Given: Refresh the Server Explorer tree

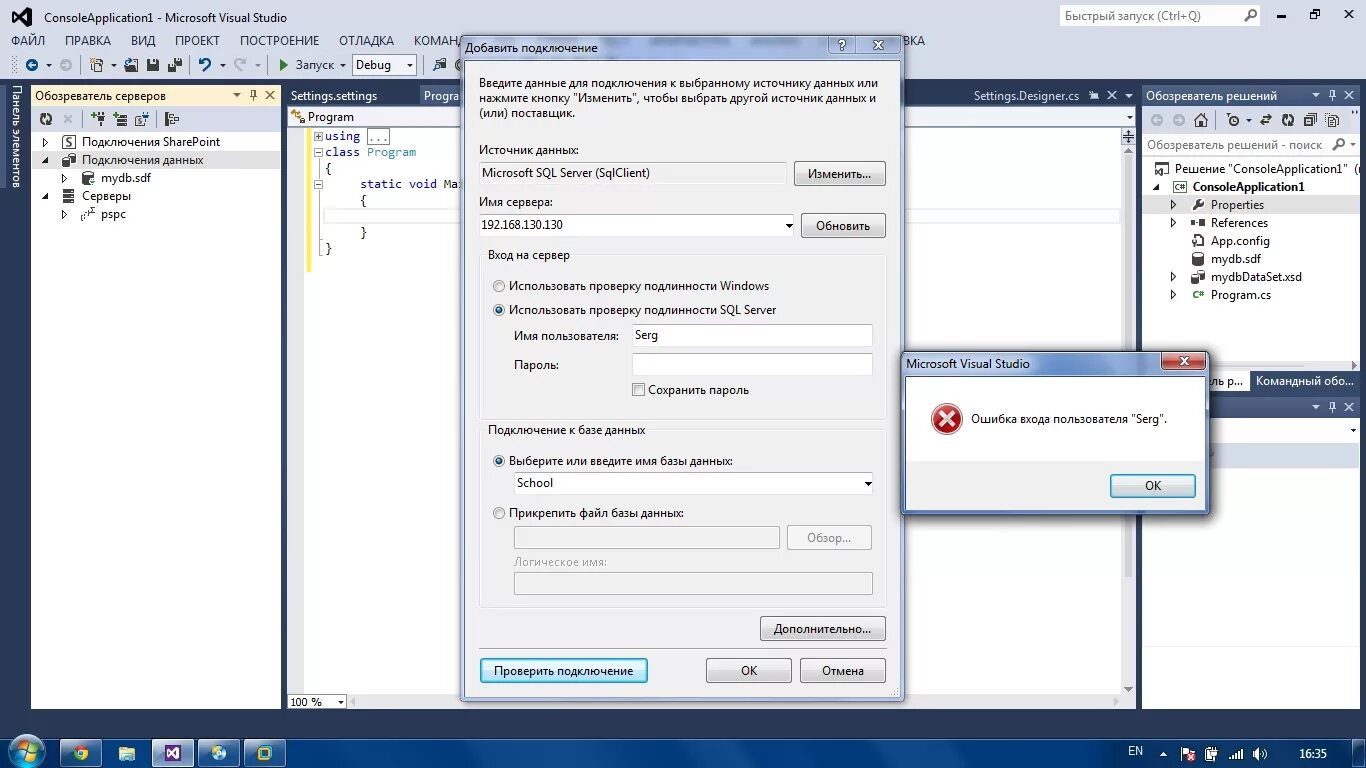Looking at the screenshot, I should click(46, 119).
